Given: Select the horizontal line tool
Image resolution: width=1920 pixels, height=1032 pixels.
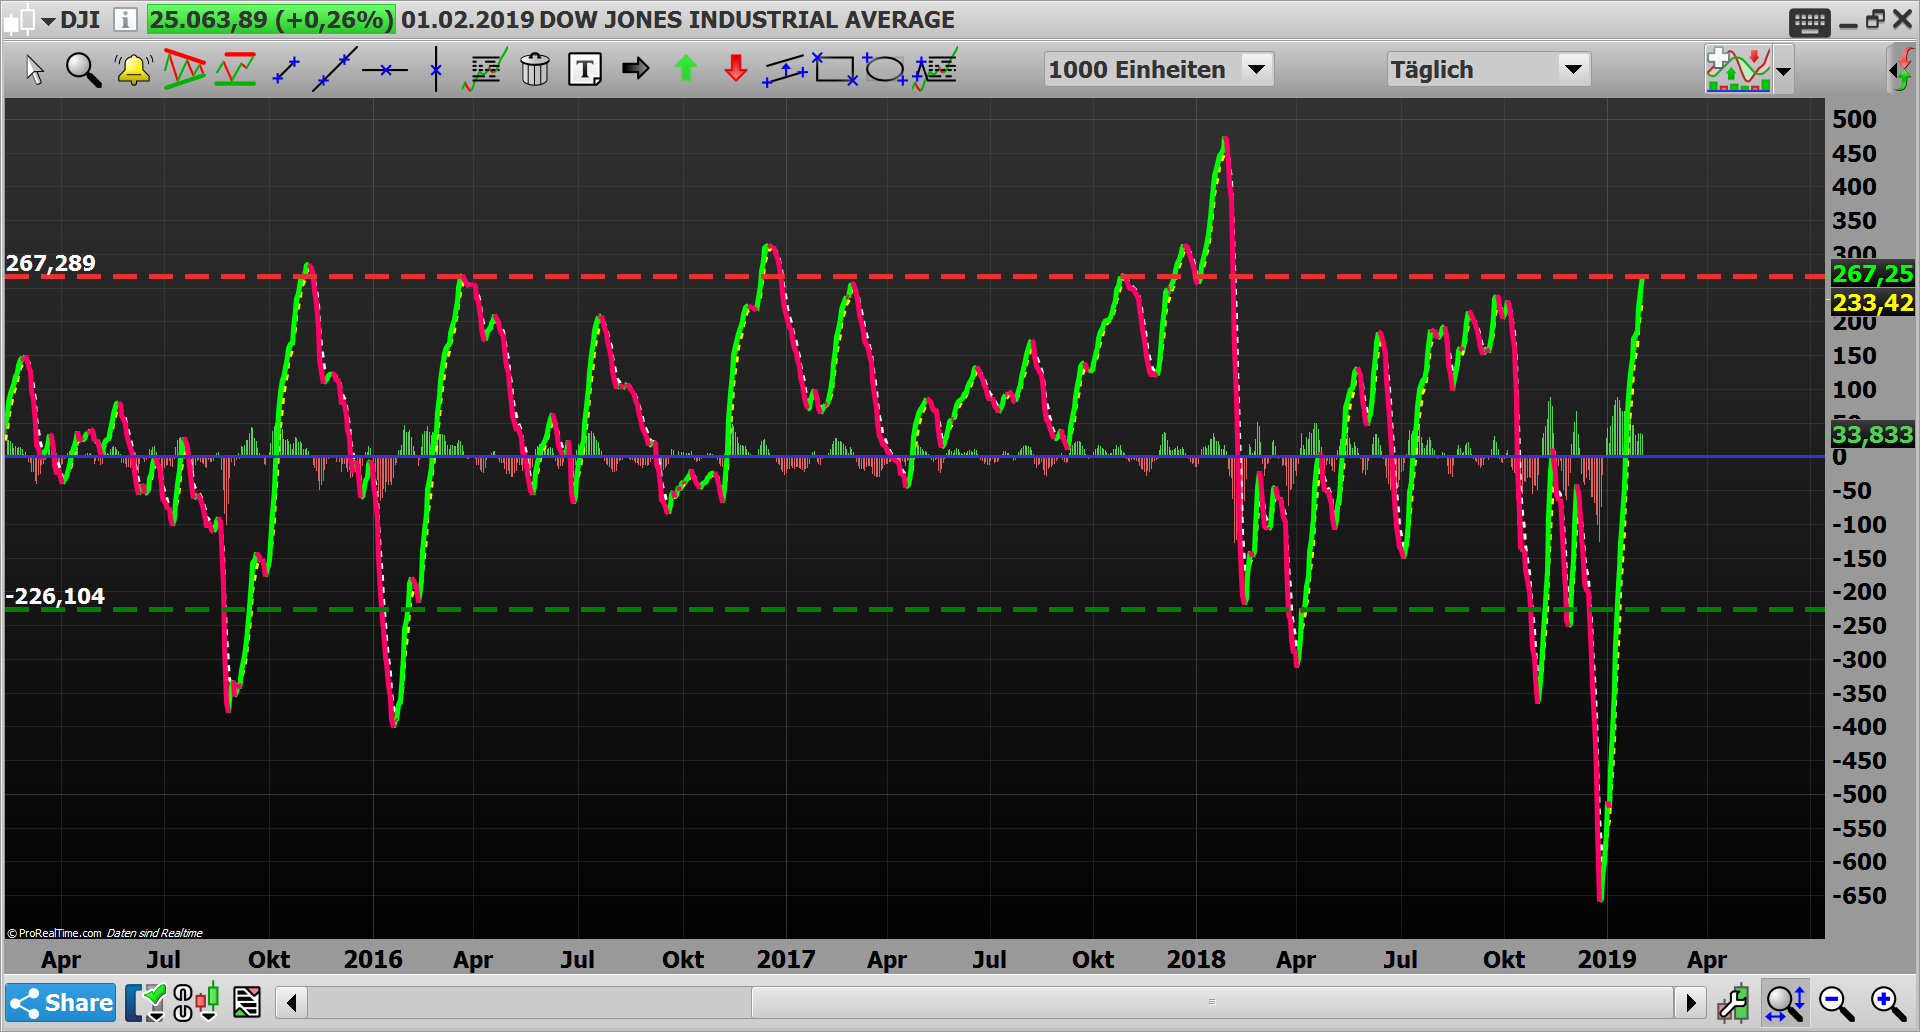Looking at the screenshot, I should [385, 69].
